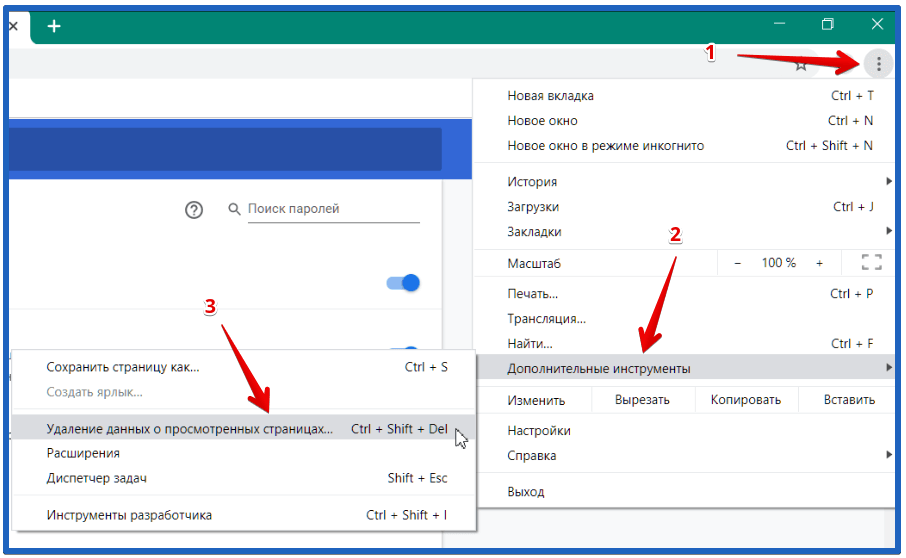
Task: Click the '100 %' zoom value
Action: pos(778,263)
